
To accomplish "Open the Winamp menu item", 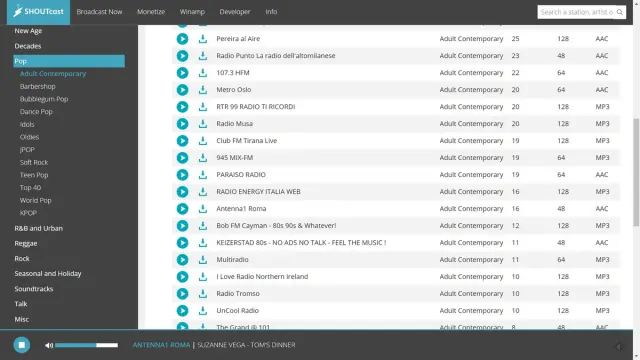I will [192, 12].
